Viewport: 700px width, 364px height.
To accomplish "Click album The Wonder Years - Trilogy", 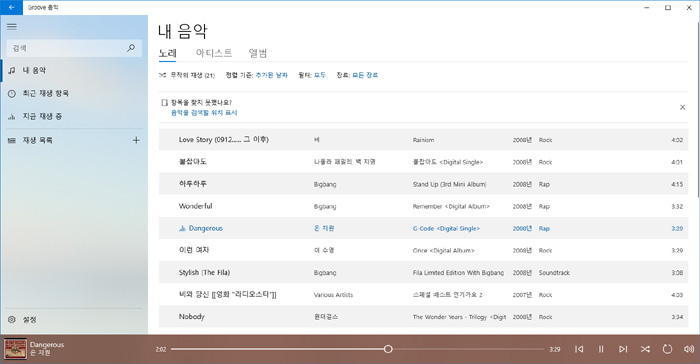I will pyautogui.click(x=459, y=317).
